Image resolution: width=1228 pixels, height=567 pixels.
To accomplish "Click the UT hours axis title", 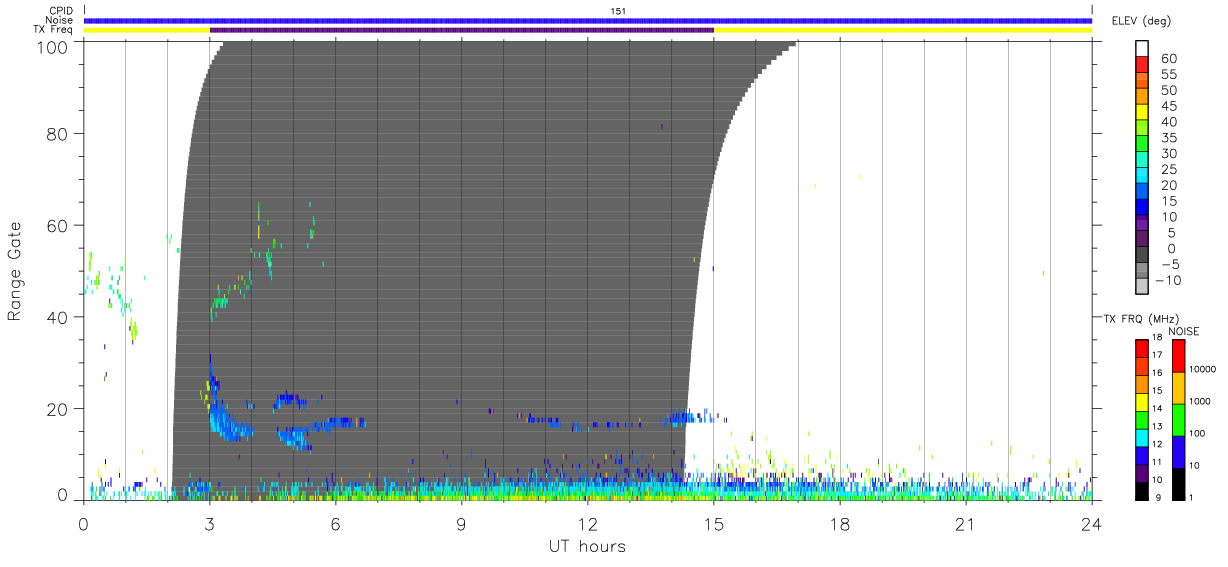I will pyautogui.click(x=587, y=546).
